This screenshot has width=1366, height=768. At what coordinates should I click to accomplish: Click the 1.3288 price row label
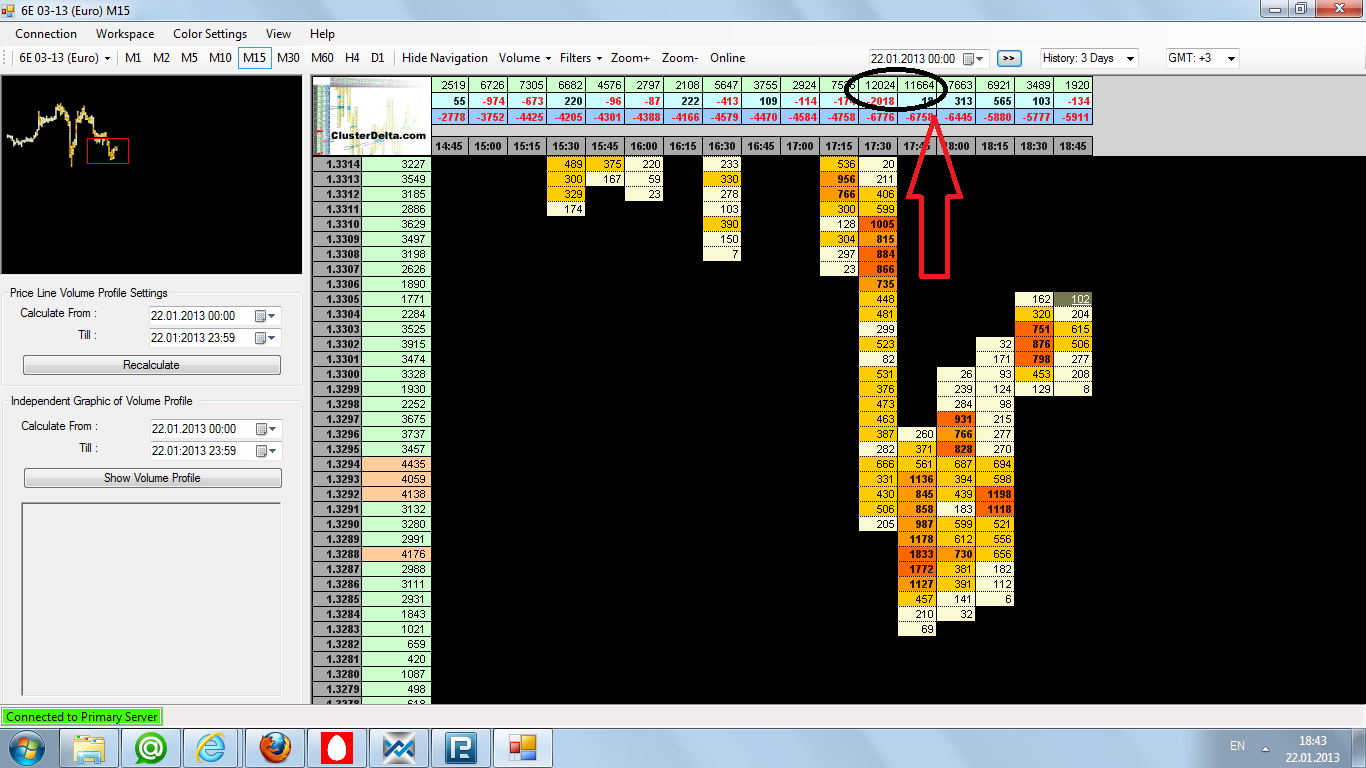pos(337,554)
